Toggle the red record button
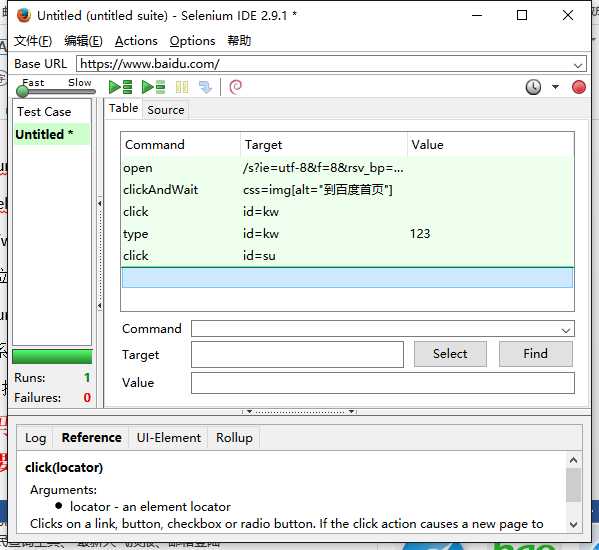Viewport: 599px width, 550px height. point(579,87)
